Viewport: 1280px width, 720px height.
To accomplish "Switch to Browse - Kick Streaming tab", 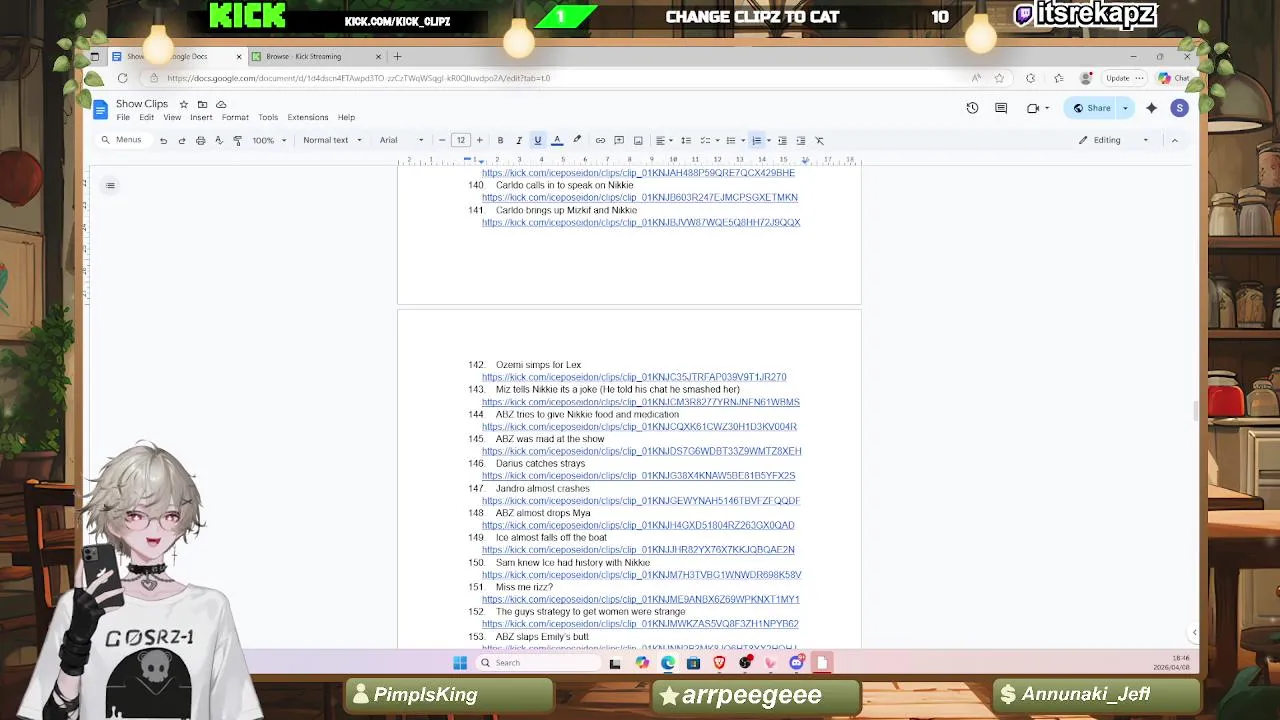I will [317, 56].
